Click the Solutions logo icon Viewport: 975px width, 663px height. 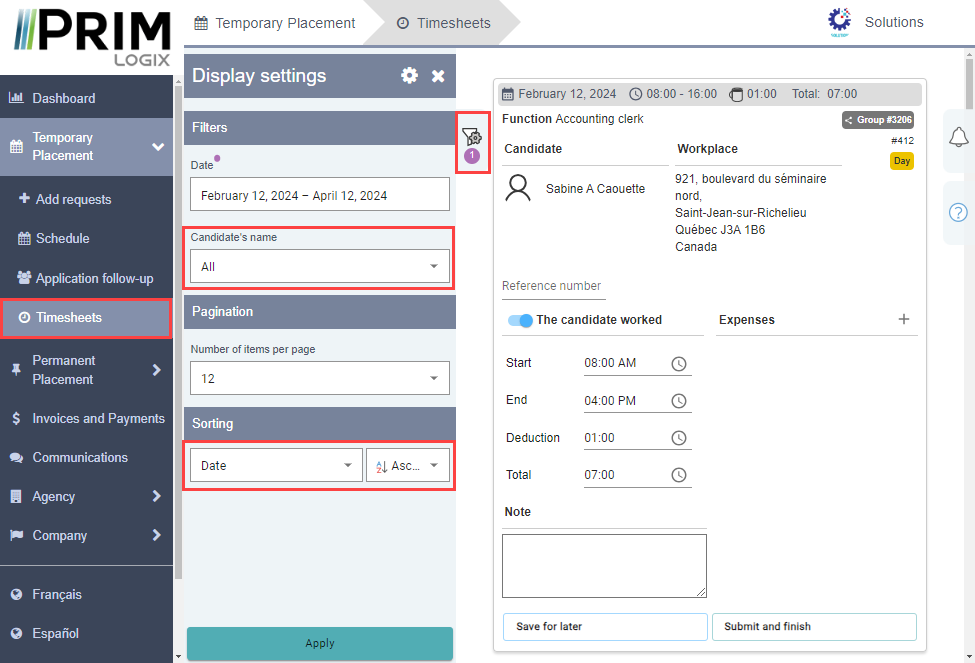coord(840,22)
